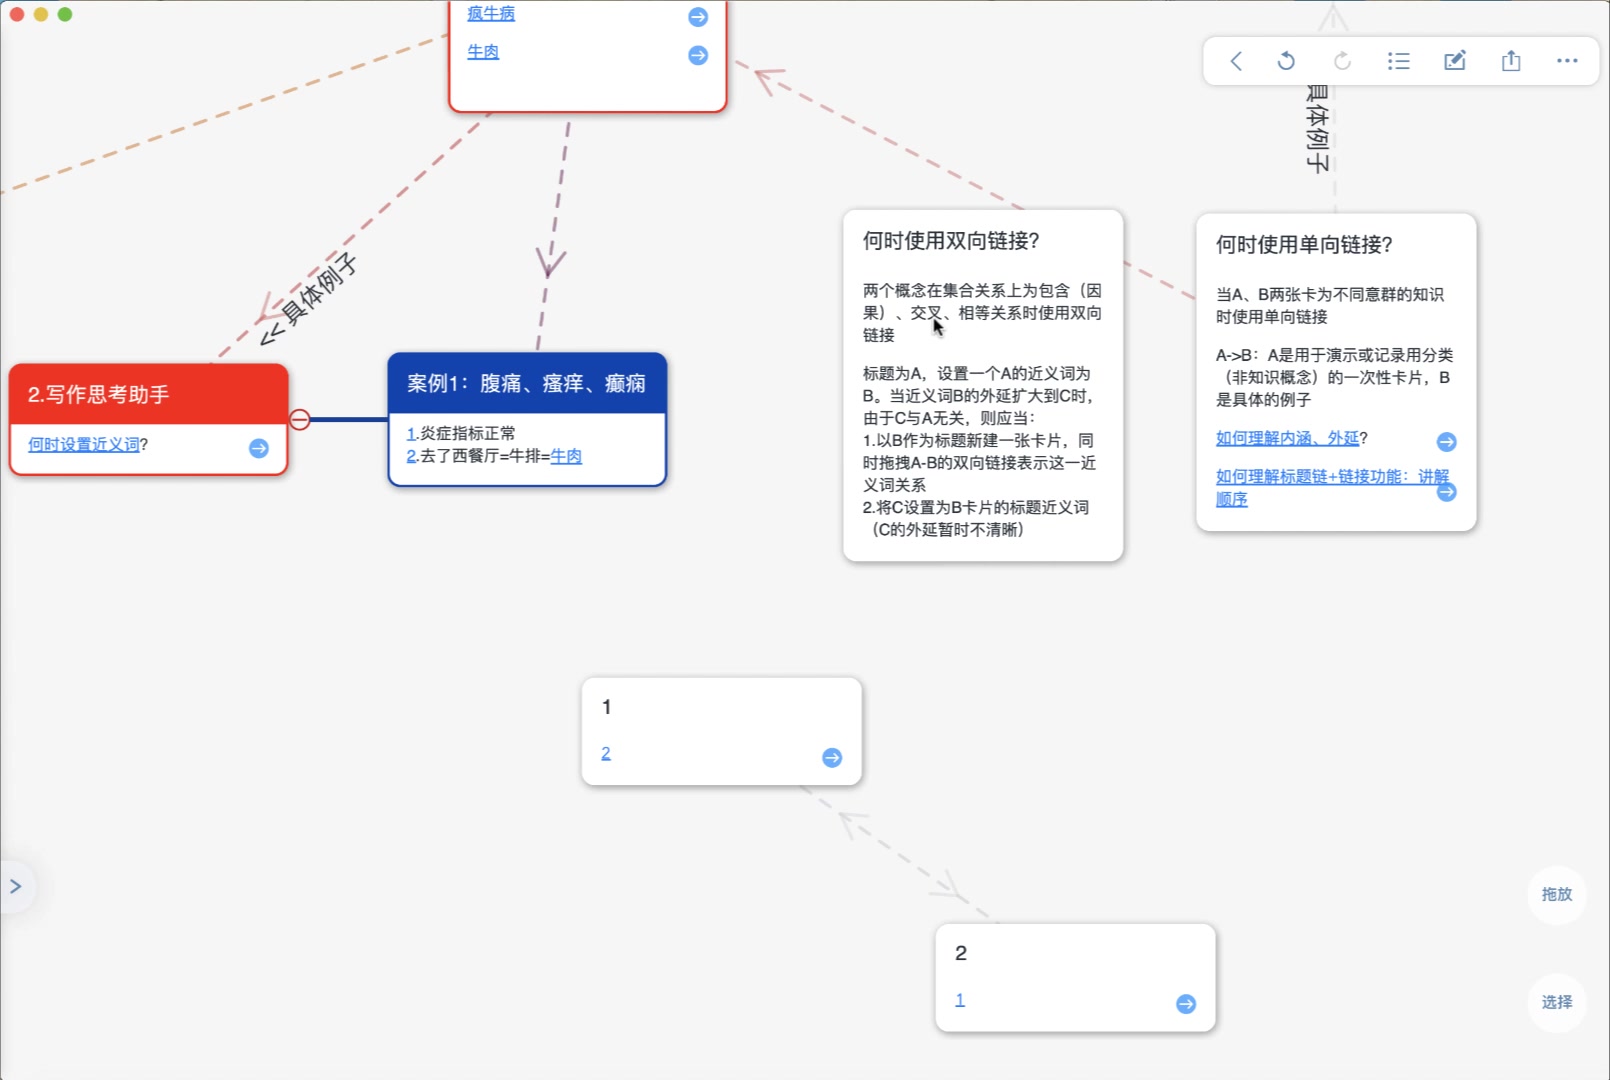Follow the arrow next to 疯牛病

coord(698,17)
